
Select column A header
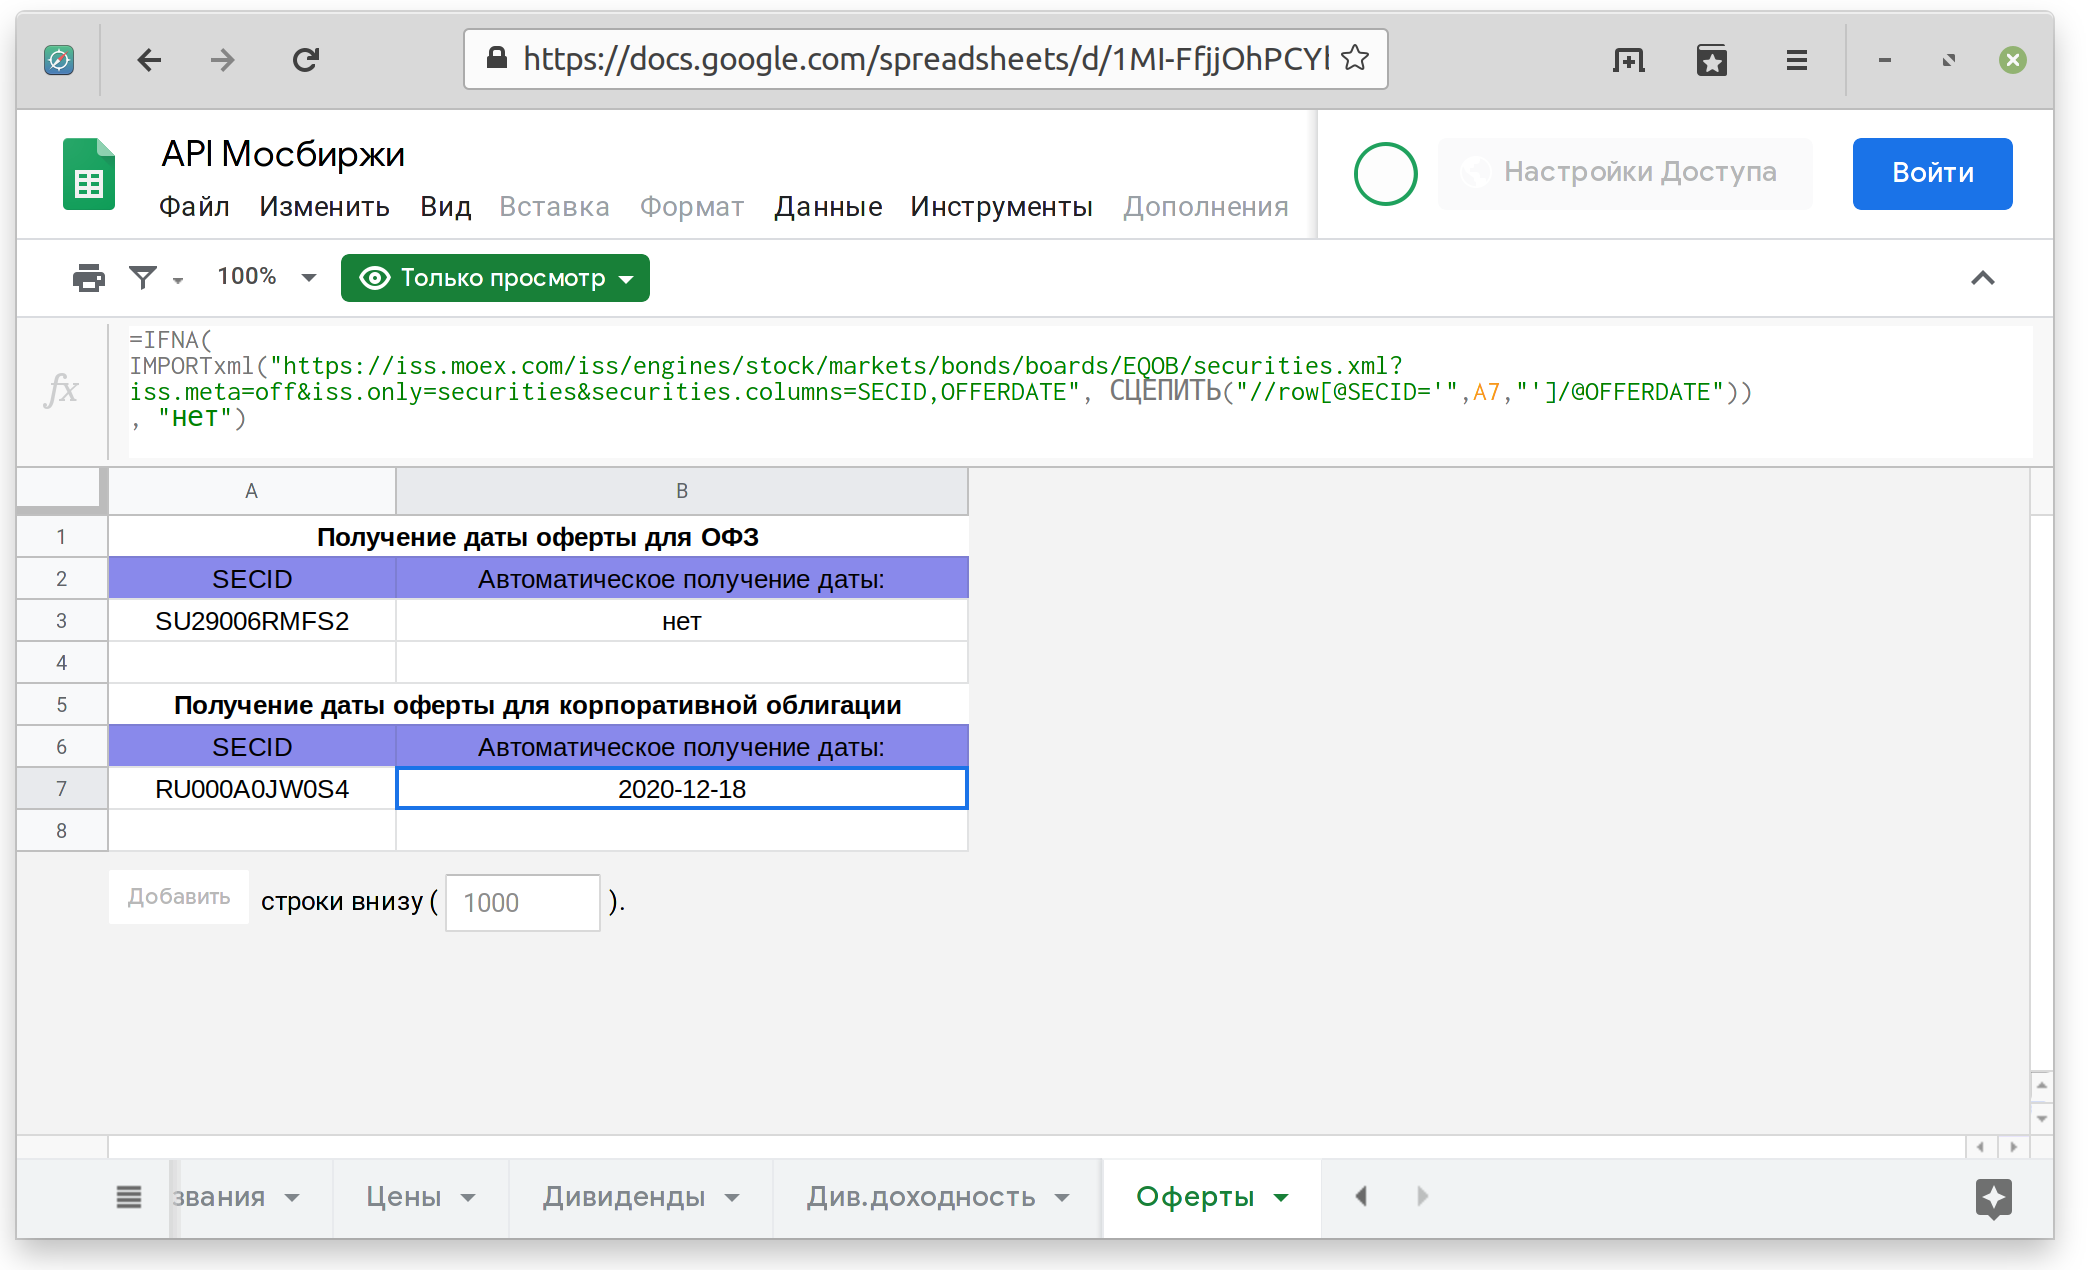click(x=252, y=491)
